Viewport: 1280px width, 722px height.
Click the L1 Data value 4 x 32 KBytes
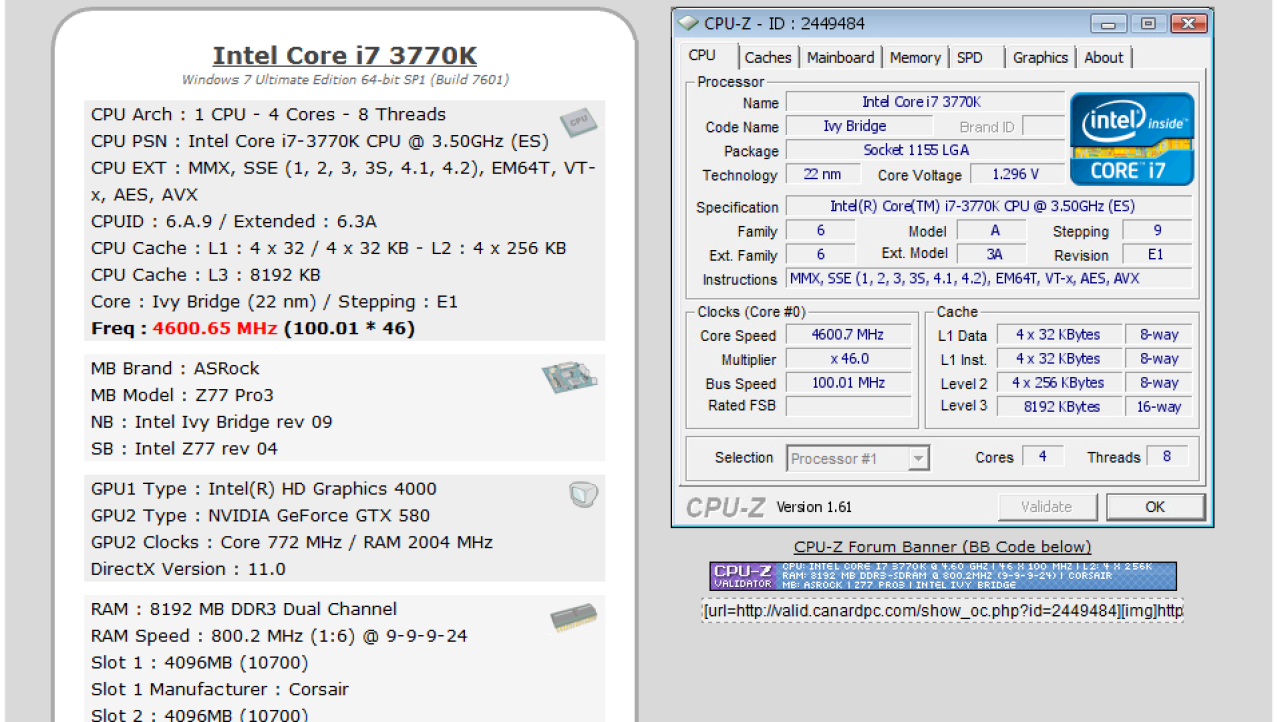tap(1058, 335)
